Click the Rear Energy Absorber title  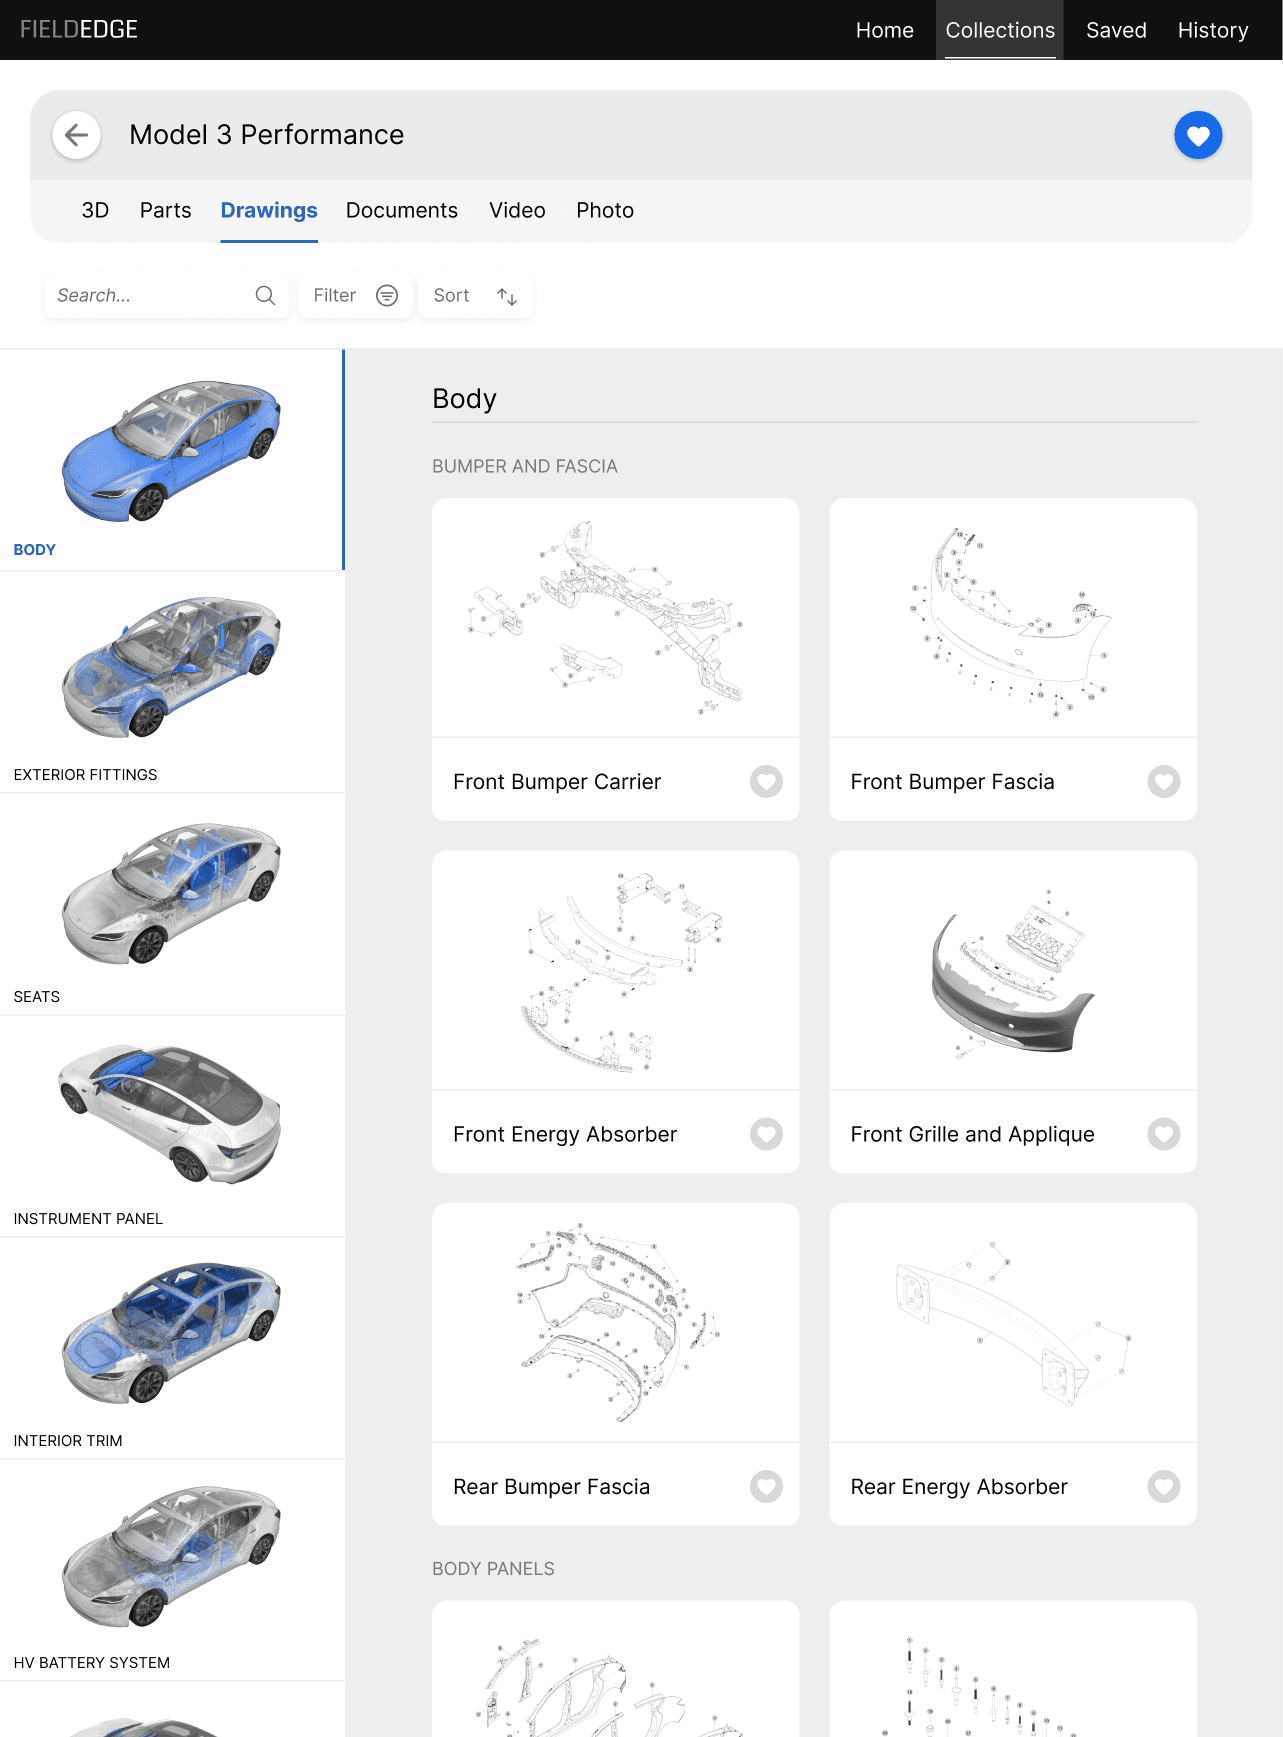959,1487
